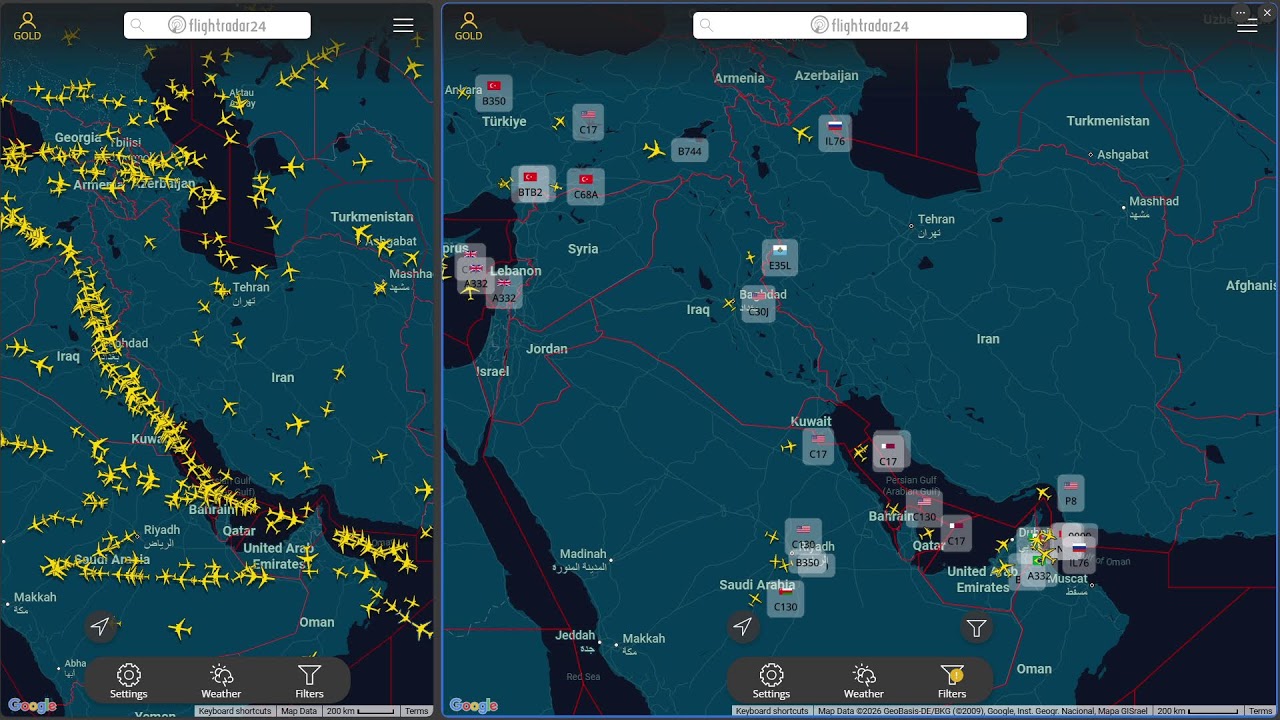Select the US C130 label near Bahrain
1280x720 pixels.
pos(924,510)
